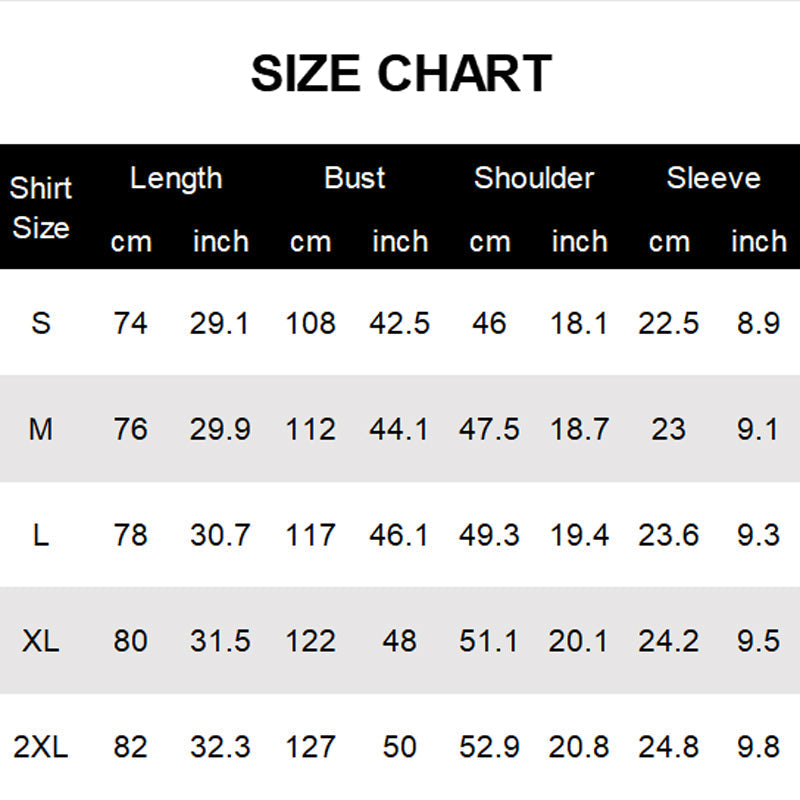
Task: Click the M length inch value 29.9
Action: [220, 429]
